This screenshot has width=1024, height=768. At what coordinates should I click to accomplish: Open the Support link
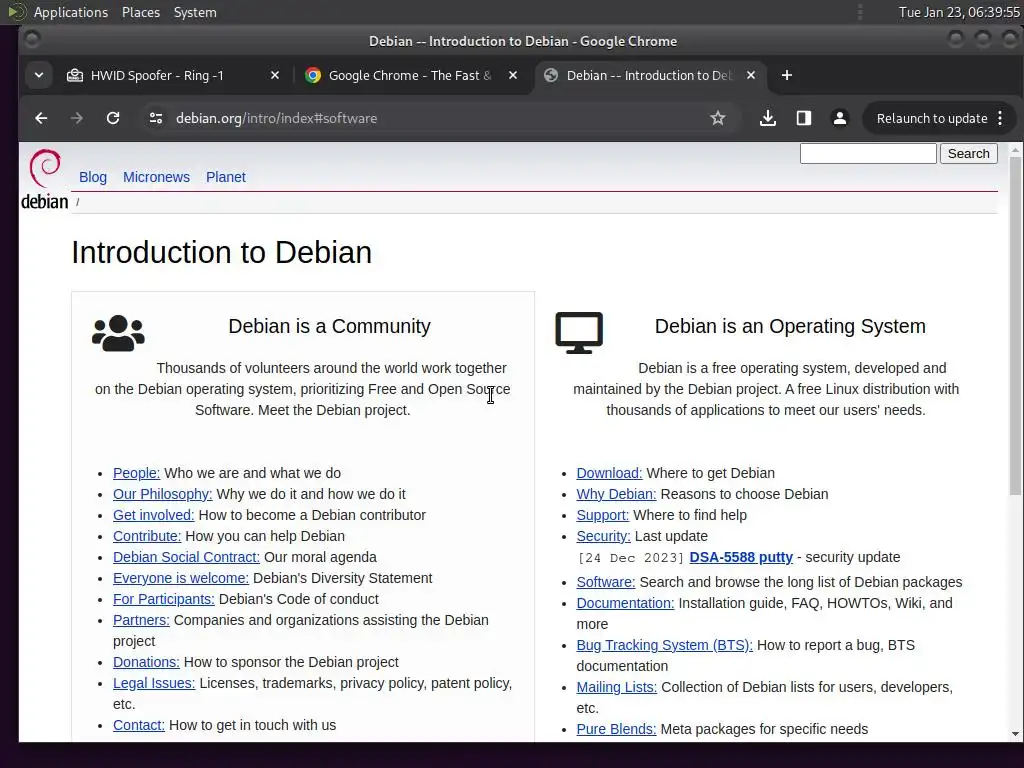(603, 515)
